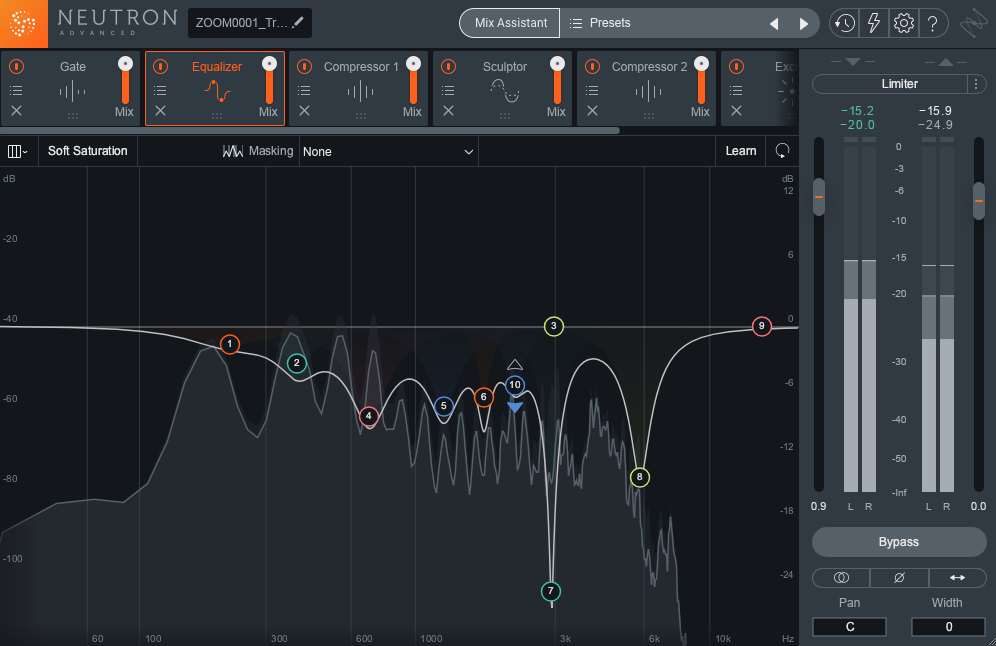The height and width of the screenshot is (646, 996).
Task: Open Compressor 1 presets list icon
Action: point(304,90)
